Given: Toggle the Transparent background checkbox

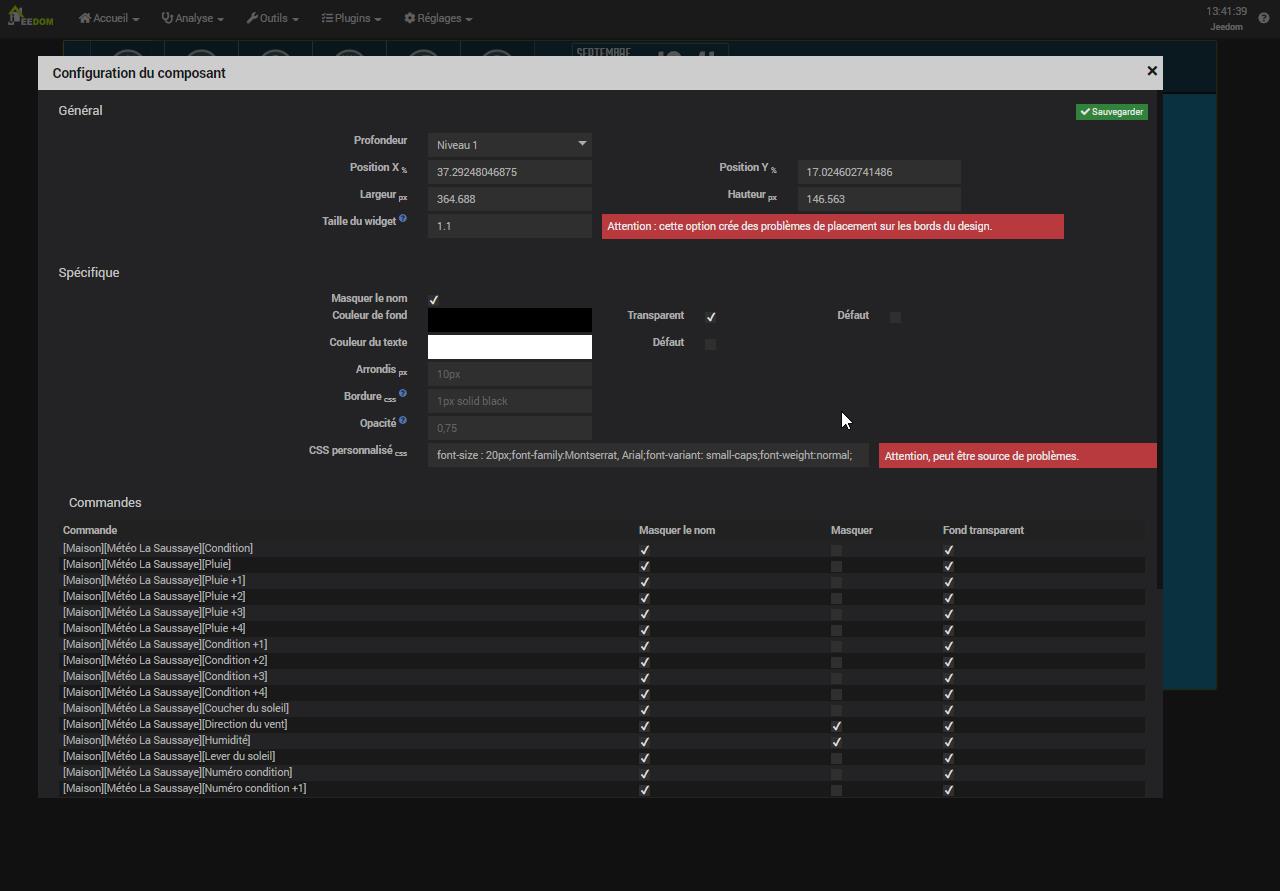Looking at the screenshot, I should [x=711, y=317].
